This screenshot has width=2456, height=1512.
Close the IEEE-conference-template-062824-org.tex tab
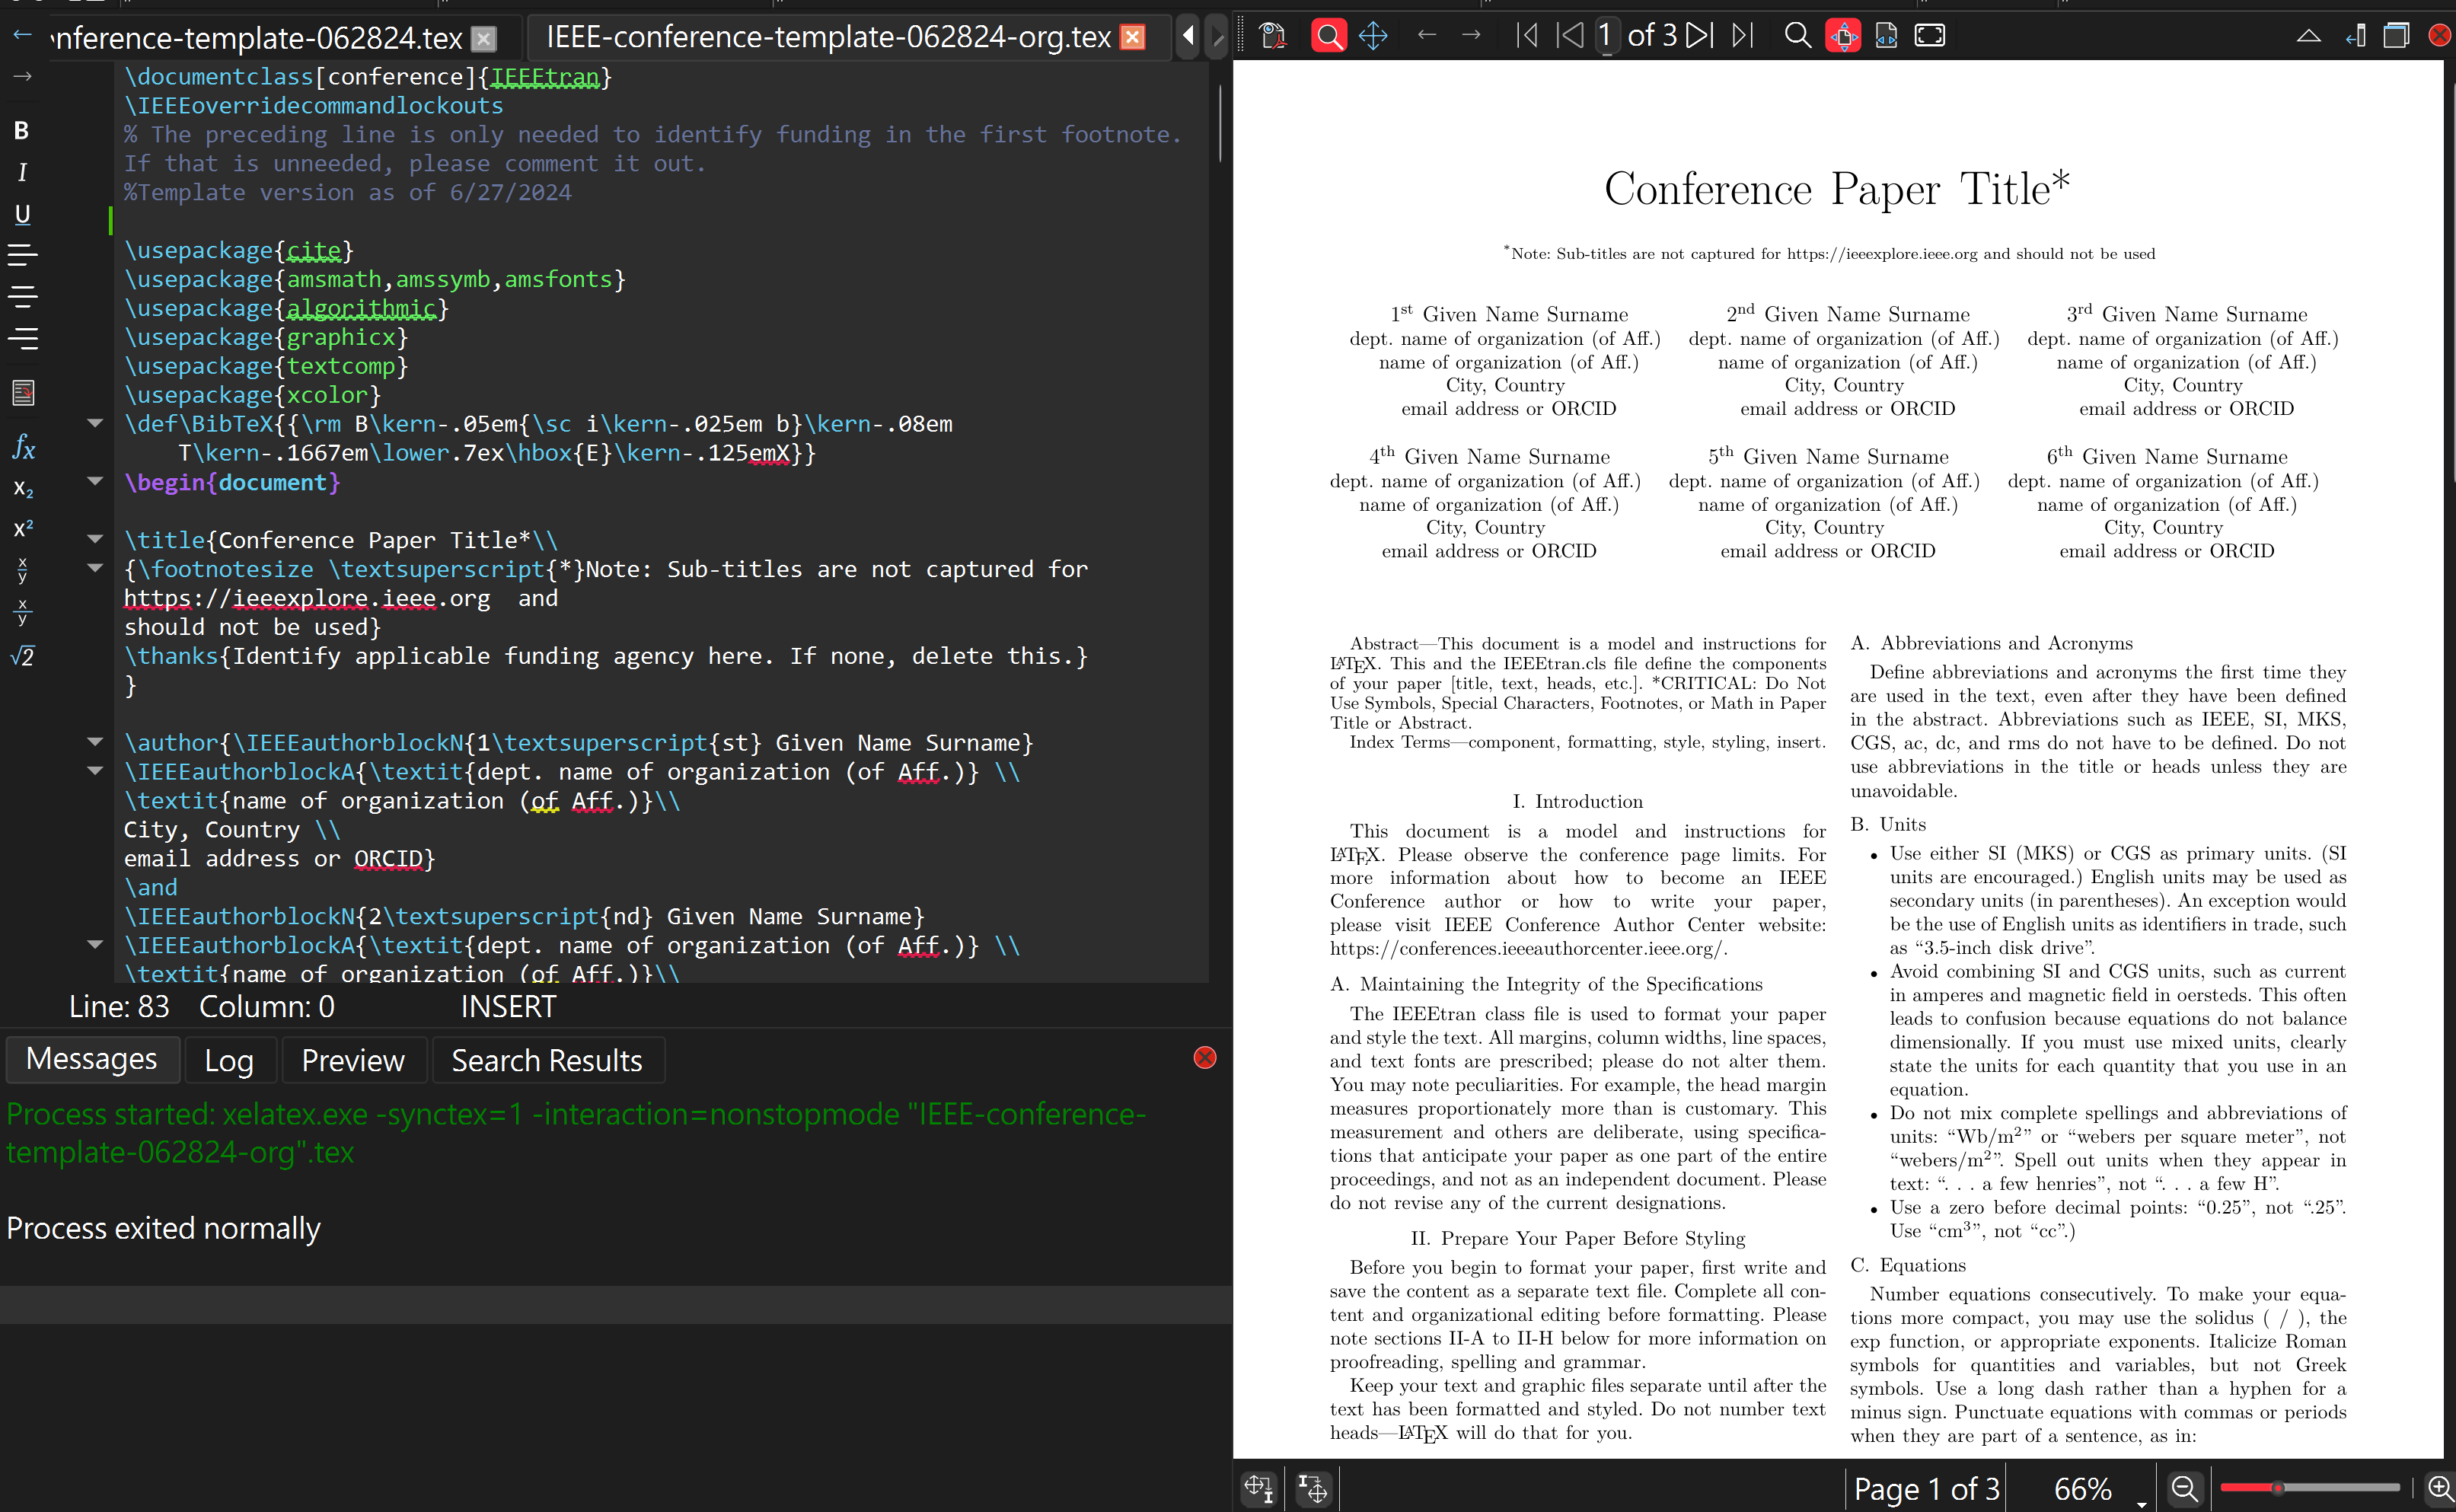coord(1133,38)
